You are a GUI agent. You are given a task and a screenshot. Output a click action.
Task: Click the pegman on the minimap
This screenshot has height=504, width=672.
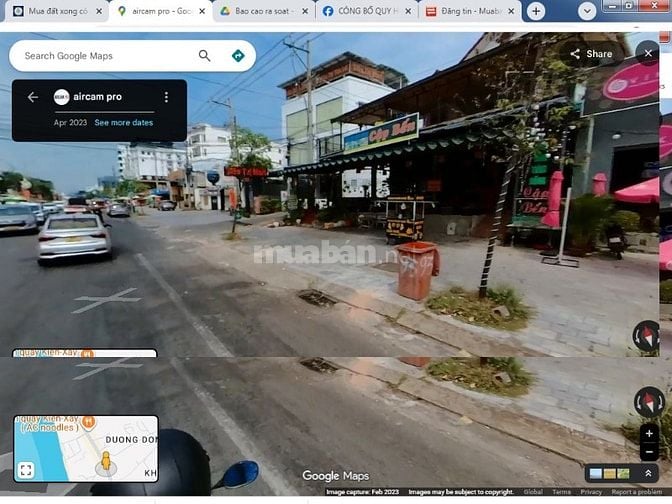point(105,463)
